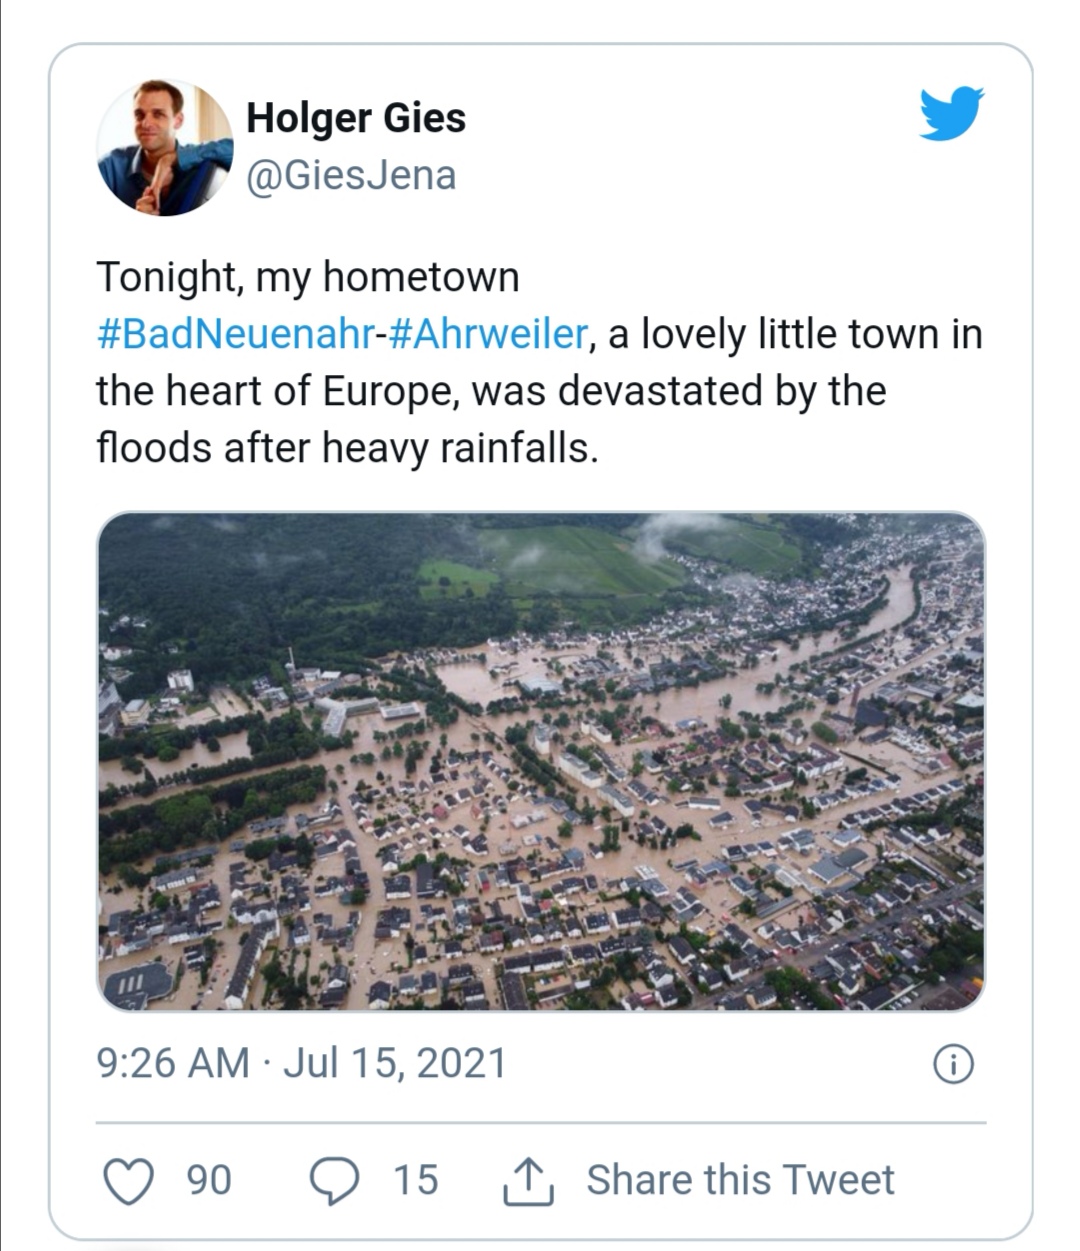
Task: Click the 15 replies count
Action: (x=415, y=1180)
